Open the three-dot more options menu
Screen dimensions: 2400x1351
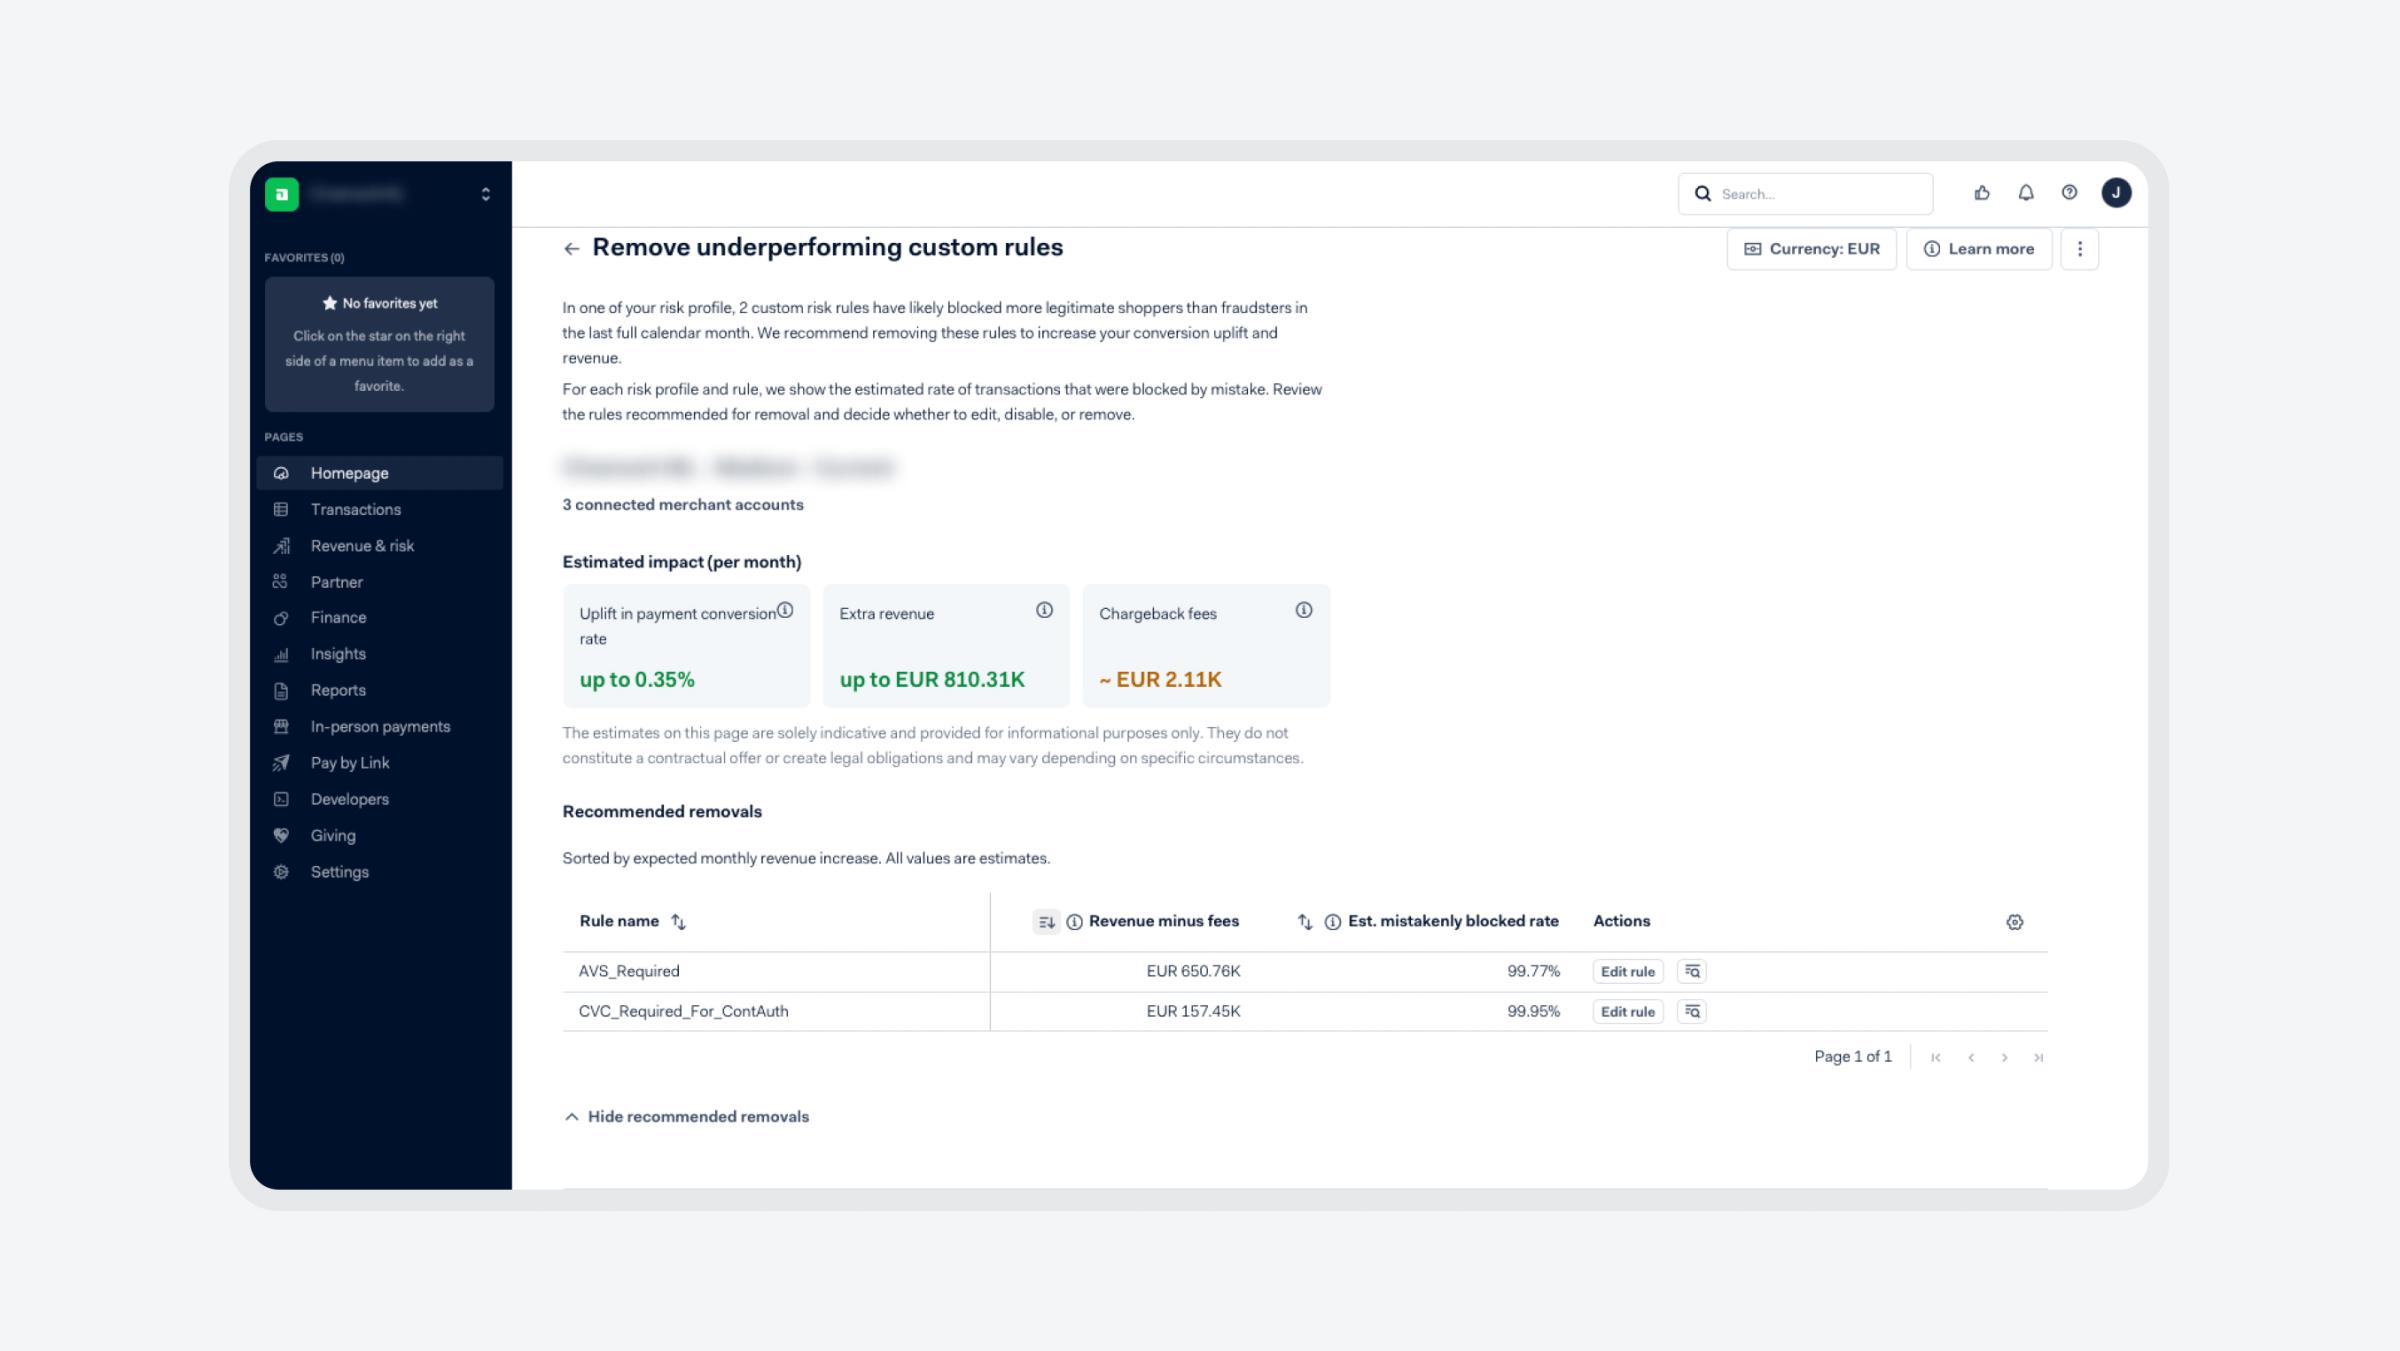pyautogui.click(x=2079, y=249)
